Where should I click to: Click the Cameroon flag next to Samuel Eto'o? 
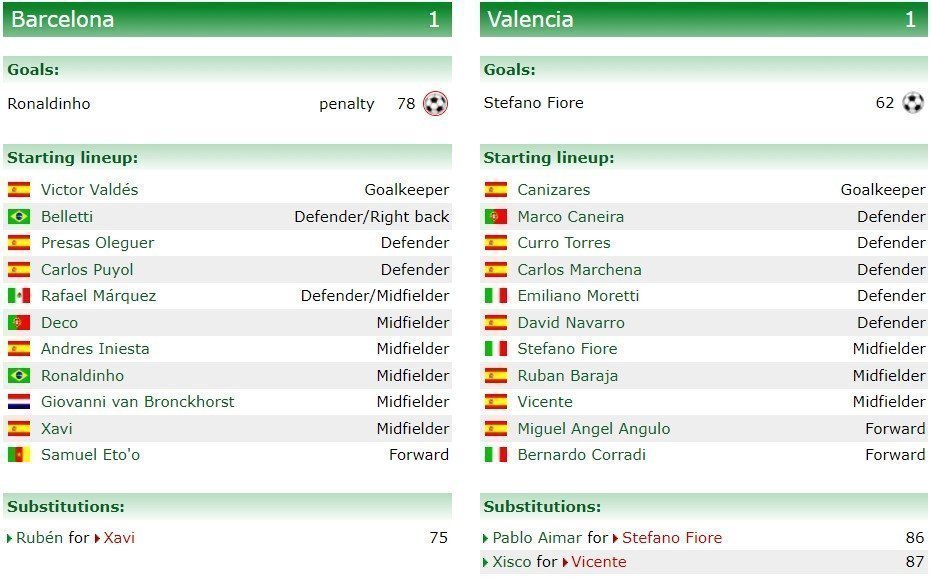tap(19, 455)
